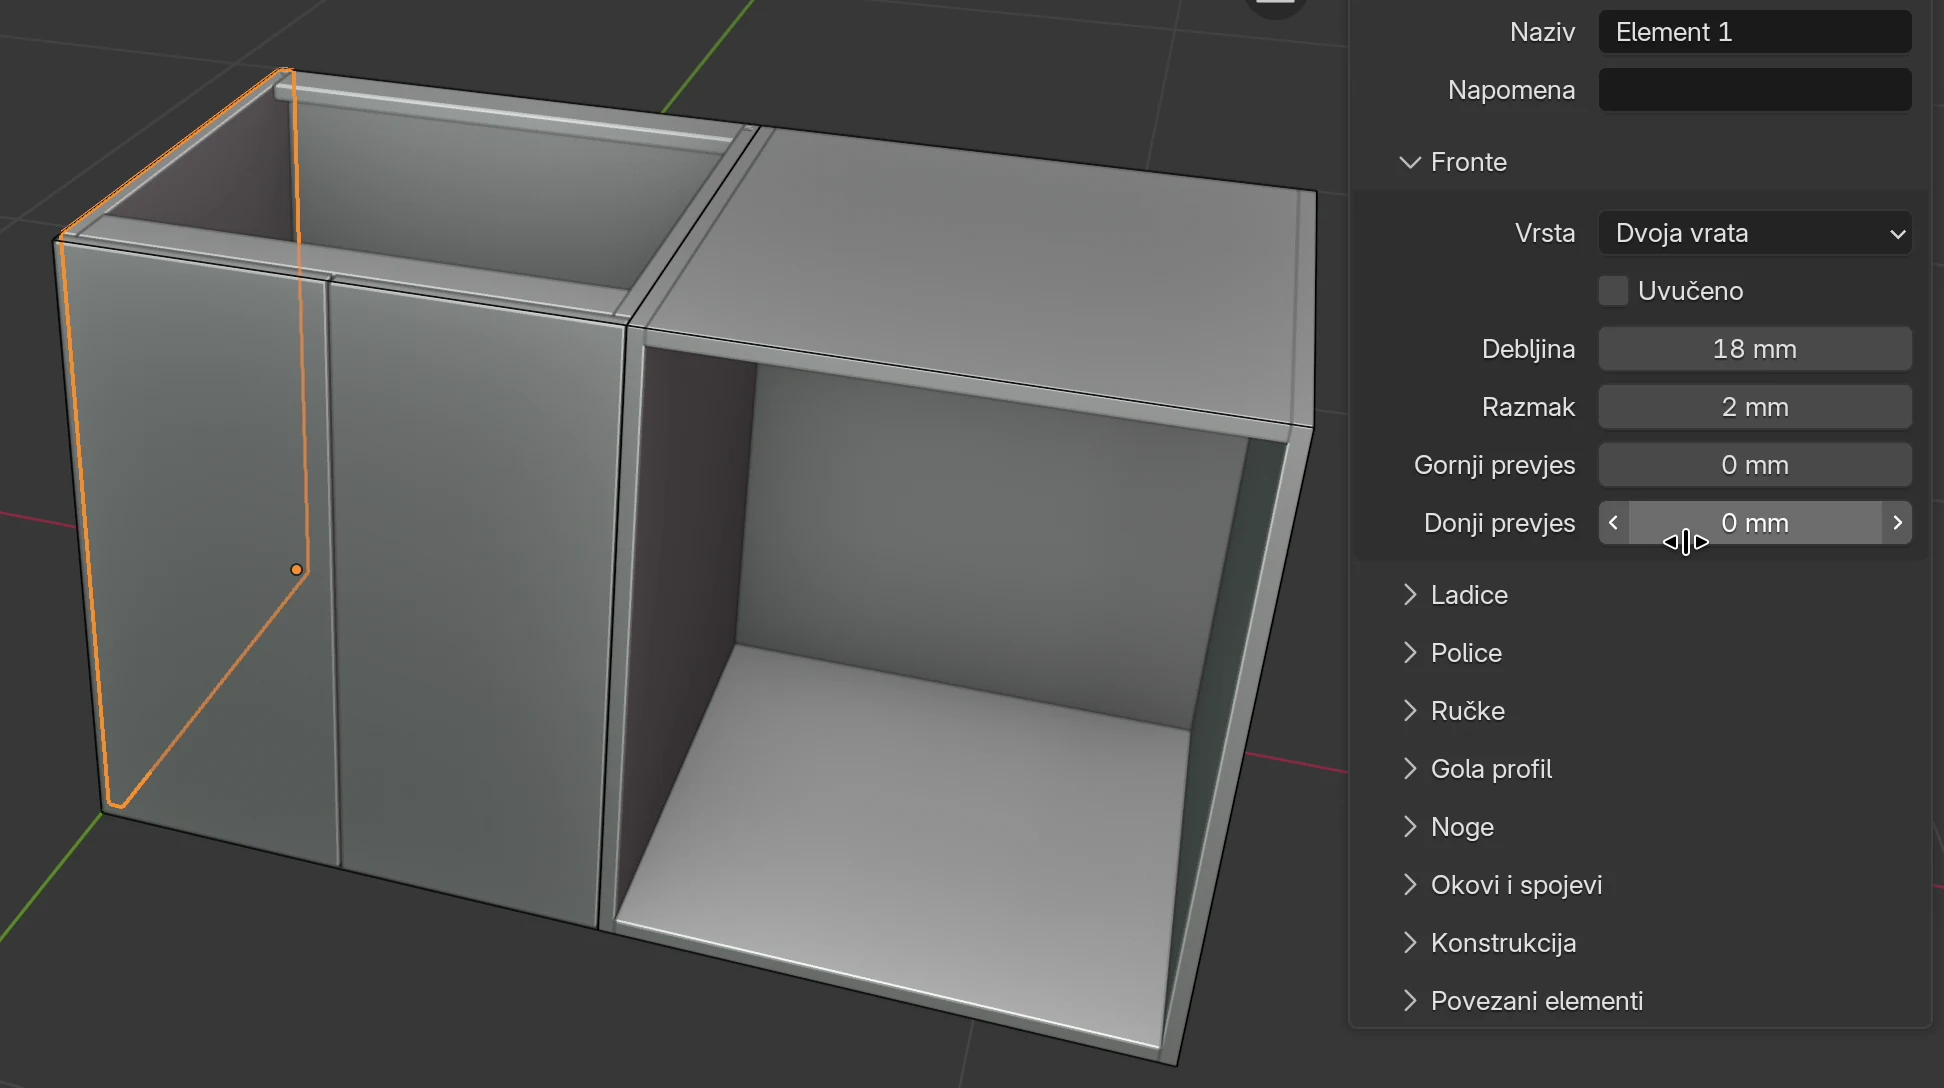Screen dimensions: 1944x1088
Task: Decrease Donji prevjes with left arrow
Action: (1613, 523)
